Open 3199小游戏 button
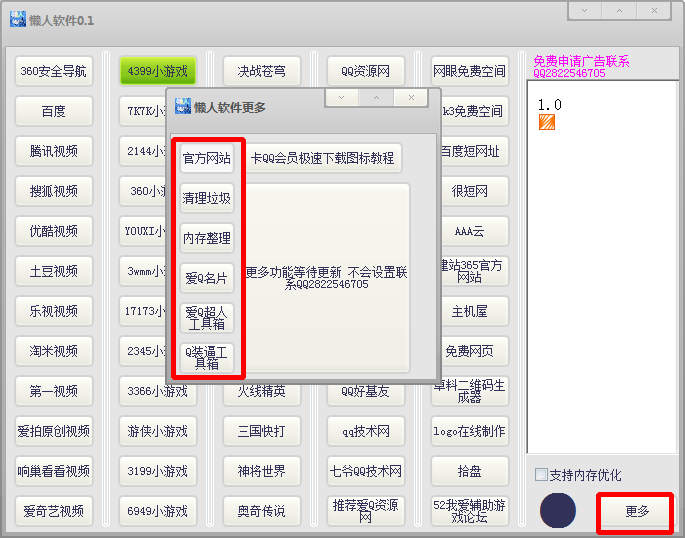Viewport: 685px width, 538px height. [158, 471]
